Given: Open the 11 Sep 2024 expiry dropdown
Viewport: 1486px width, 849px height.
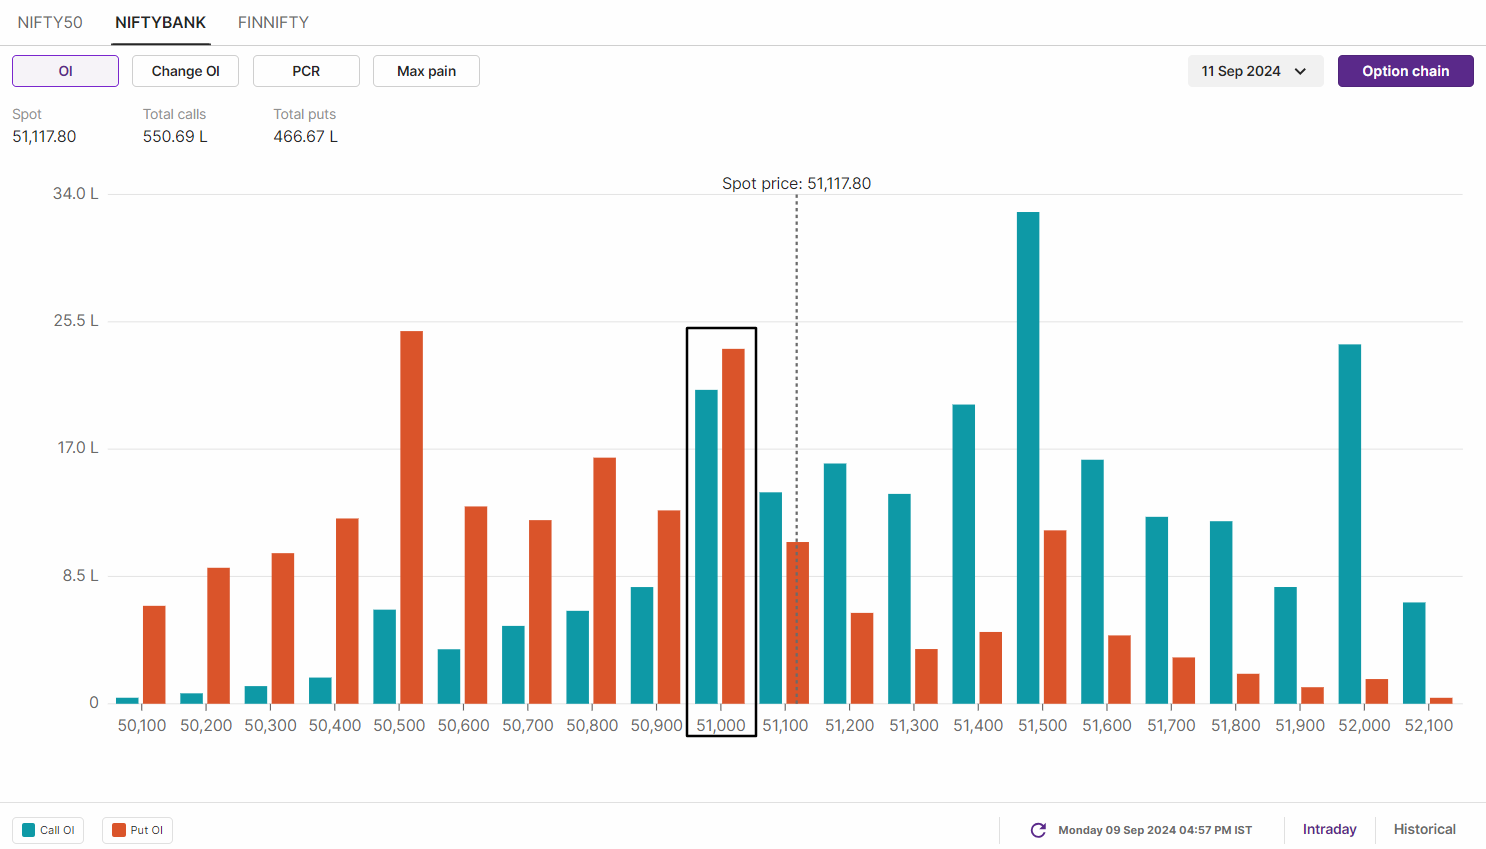Looking at the screenshot, I should 1255,71.
